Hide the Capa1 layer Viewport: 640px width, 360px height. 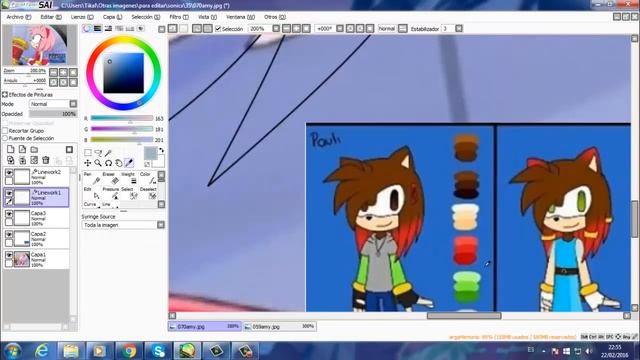tap(9, 255)
